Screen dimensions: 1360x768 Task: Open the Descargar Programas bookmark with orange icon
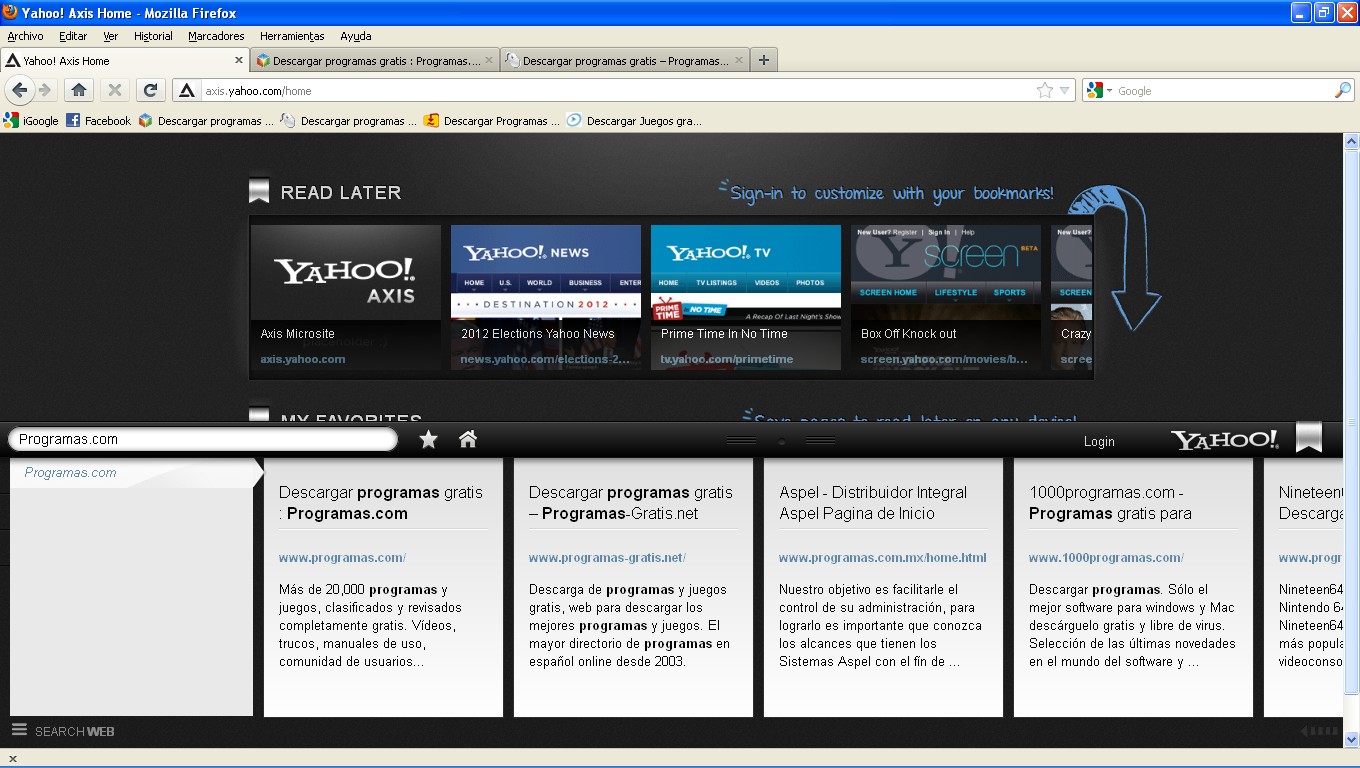point(492,121)
